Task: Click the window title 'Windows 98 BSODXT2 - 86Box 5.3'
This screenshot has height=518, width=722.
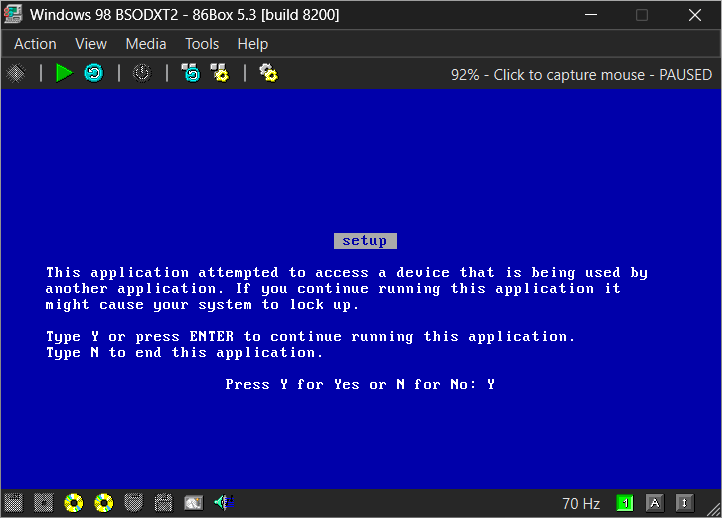Action: point(185,15)
